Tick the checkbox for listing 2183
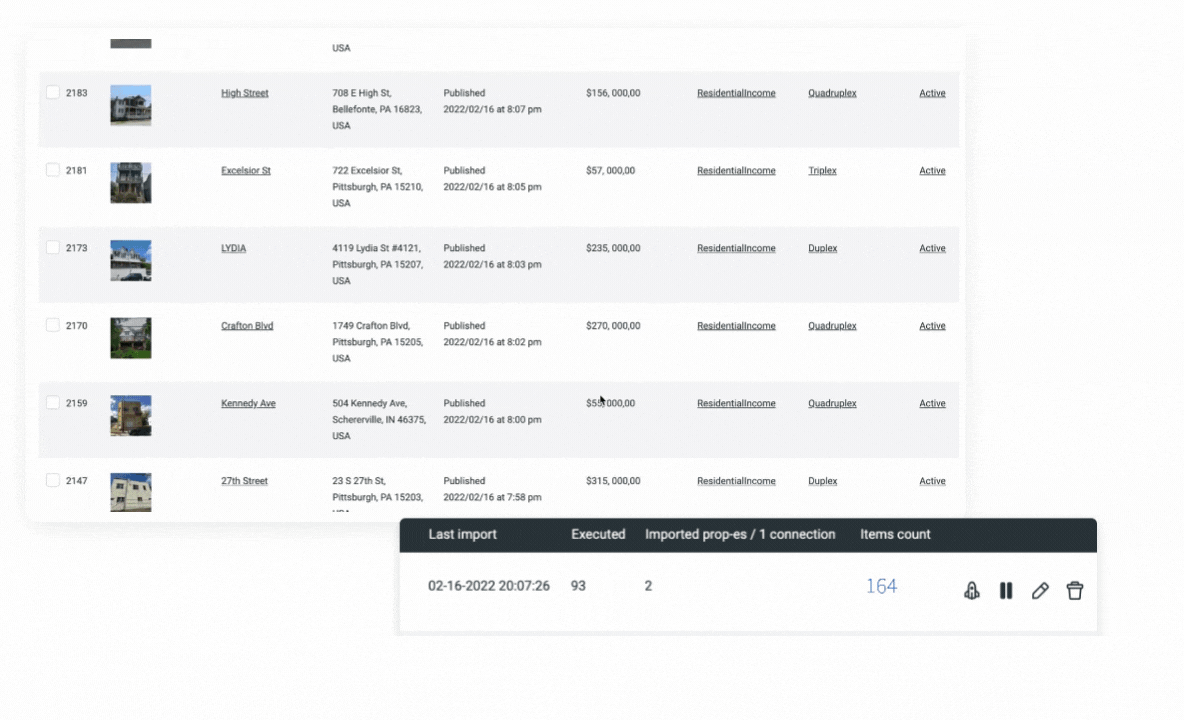The image size is (1184, 720). (x=53, y=92)
